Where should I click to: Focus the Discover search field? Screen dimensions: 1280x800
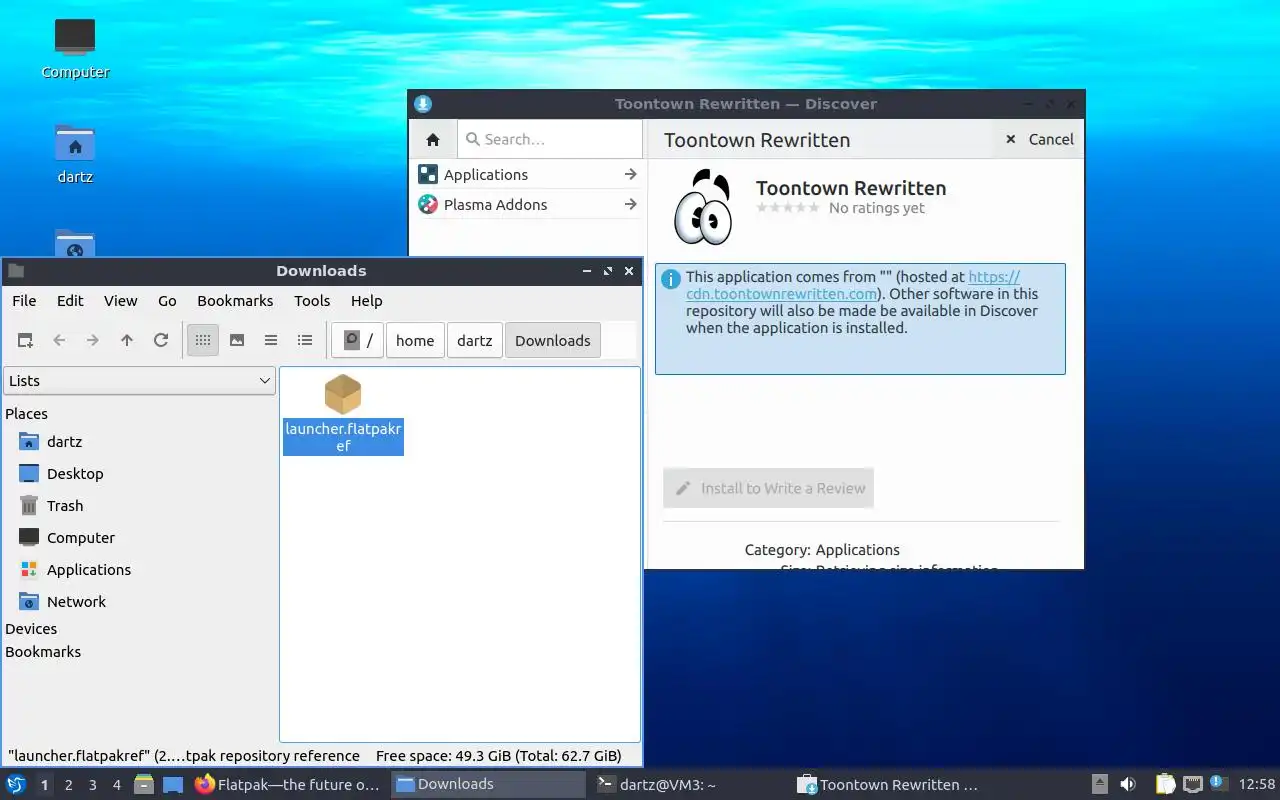click(550, 139)
